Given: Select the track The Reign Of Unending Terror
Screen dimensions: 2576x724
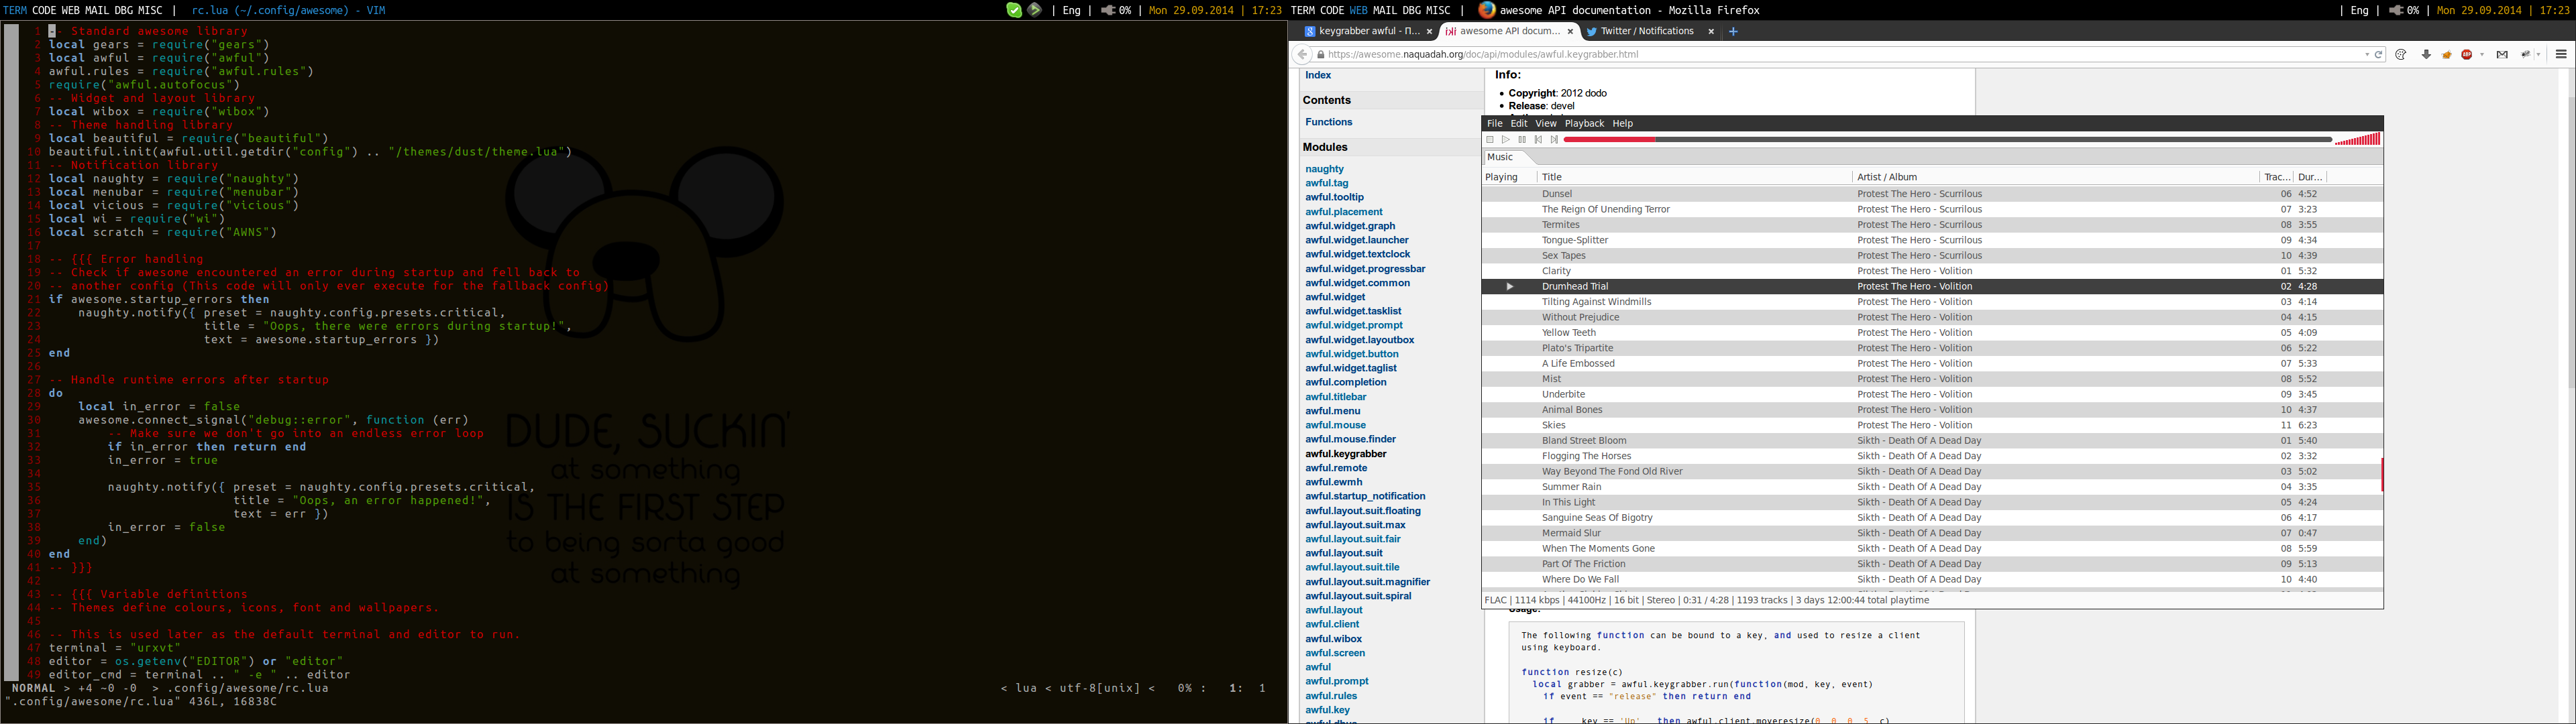Looking at the screenshot, I should (1932, 210).
